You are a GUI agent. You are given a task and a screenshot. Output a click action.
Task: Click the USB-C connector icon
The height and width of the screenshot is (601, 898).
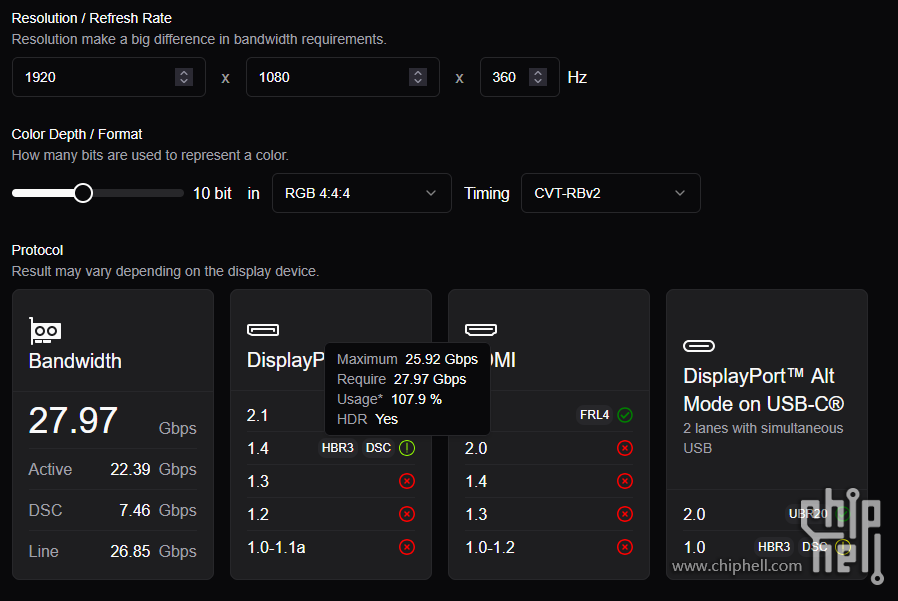click(699, 345)
